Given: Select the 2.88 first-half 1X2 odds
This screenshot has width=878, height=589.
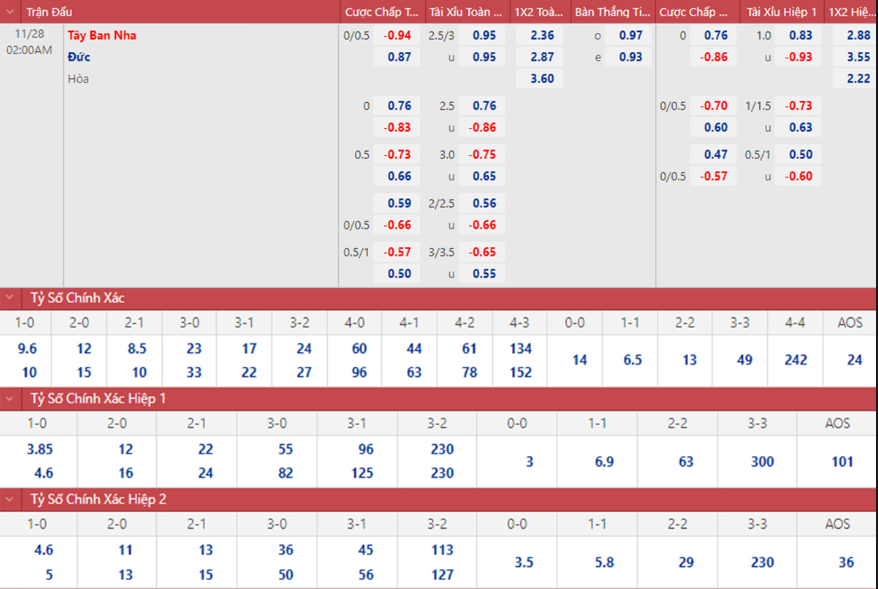Looking at the screenshot, I should click(857, 35).
